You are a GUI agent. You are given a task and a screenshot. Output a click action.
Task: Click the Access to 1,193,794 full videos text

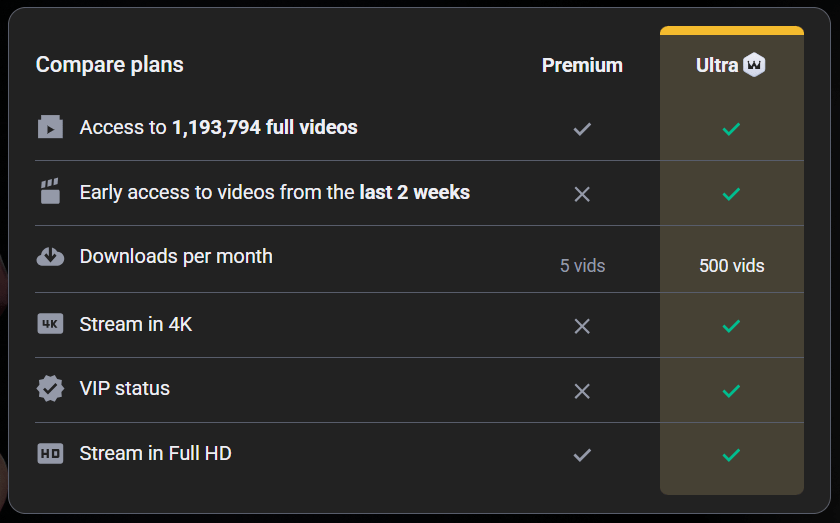(218, 127)
